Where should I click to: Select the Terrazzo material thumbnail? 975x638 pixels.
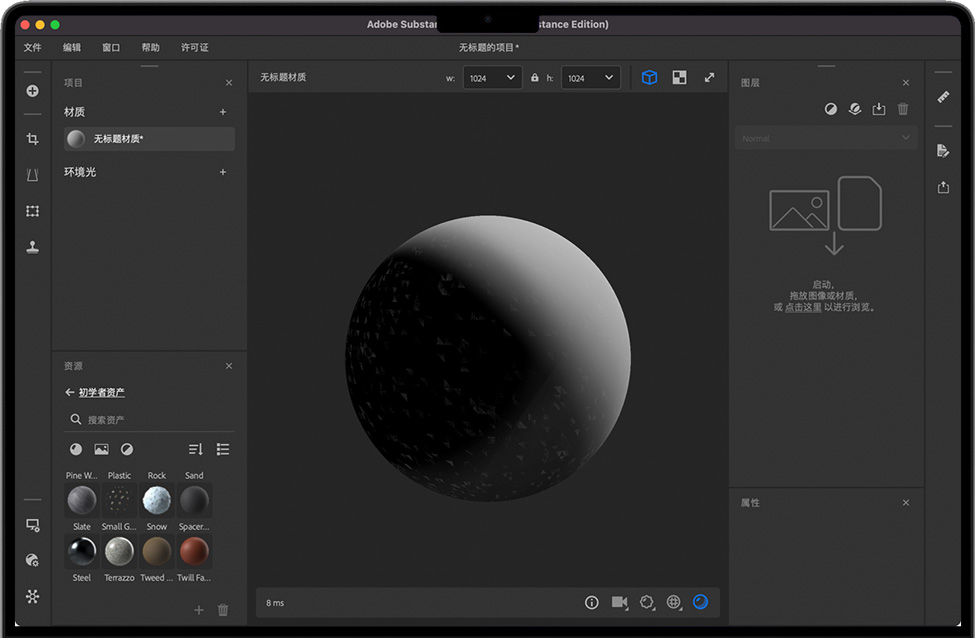point(119,551)
